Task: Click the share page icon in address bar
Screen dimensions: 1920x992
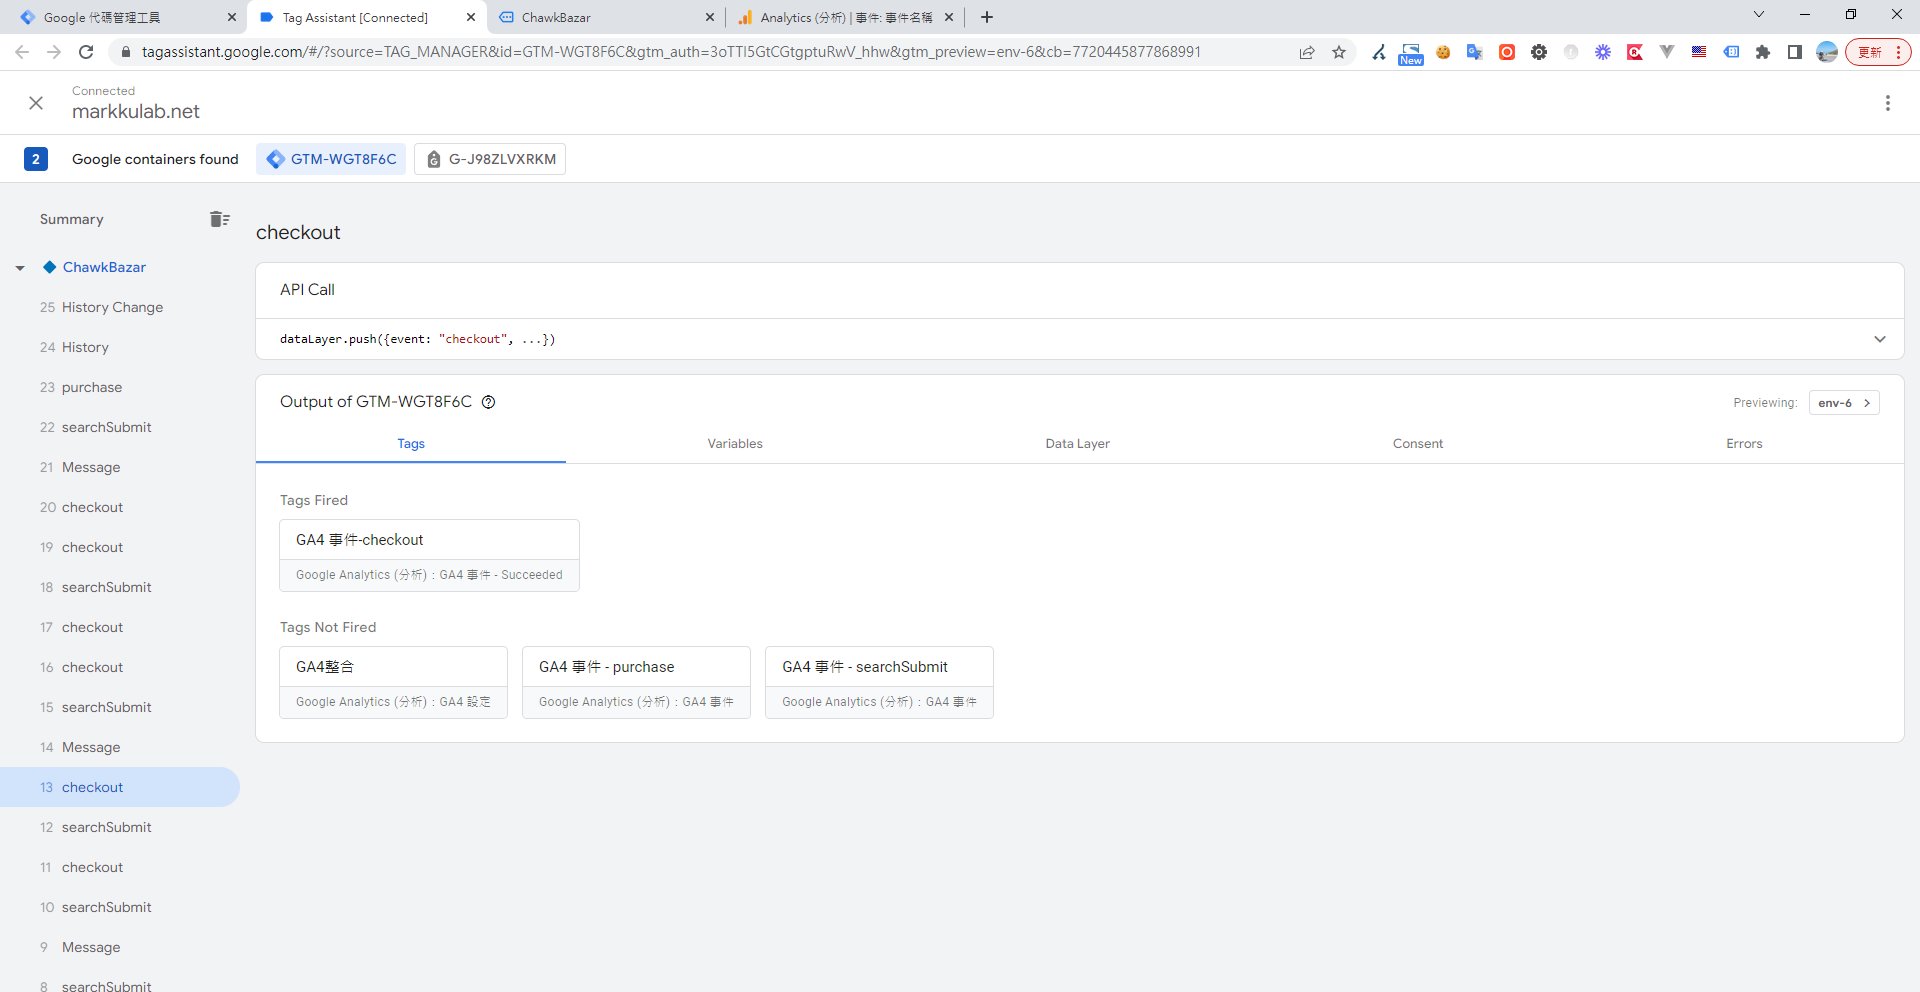Action: [1307, 52]
